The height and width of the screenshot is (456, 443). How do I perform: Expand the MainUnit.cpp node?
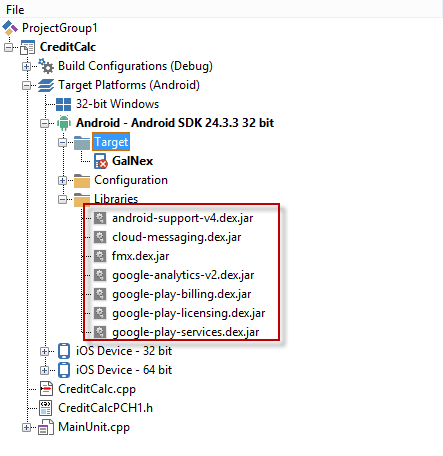point(26,427)
